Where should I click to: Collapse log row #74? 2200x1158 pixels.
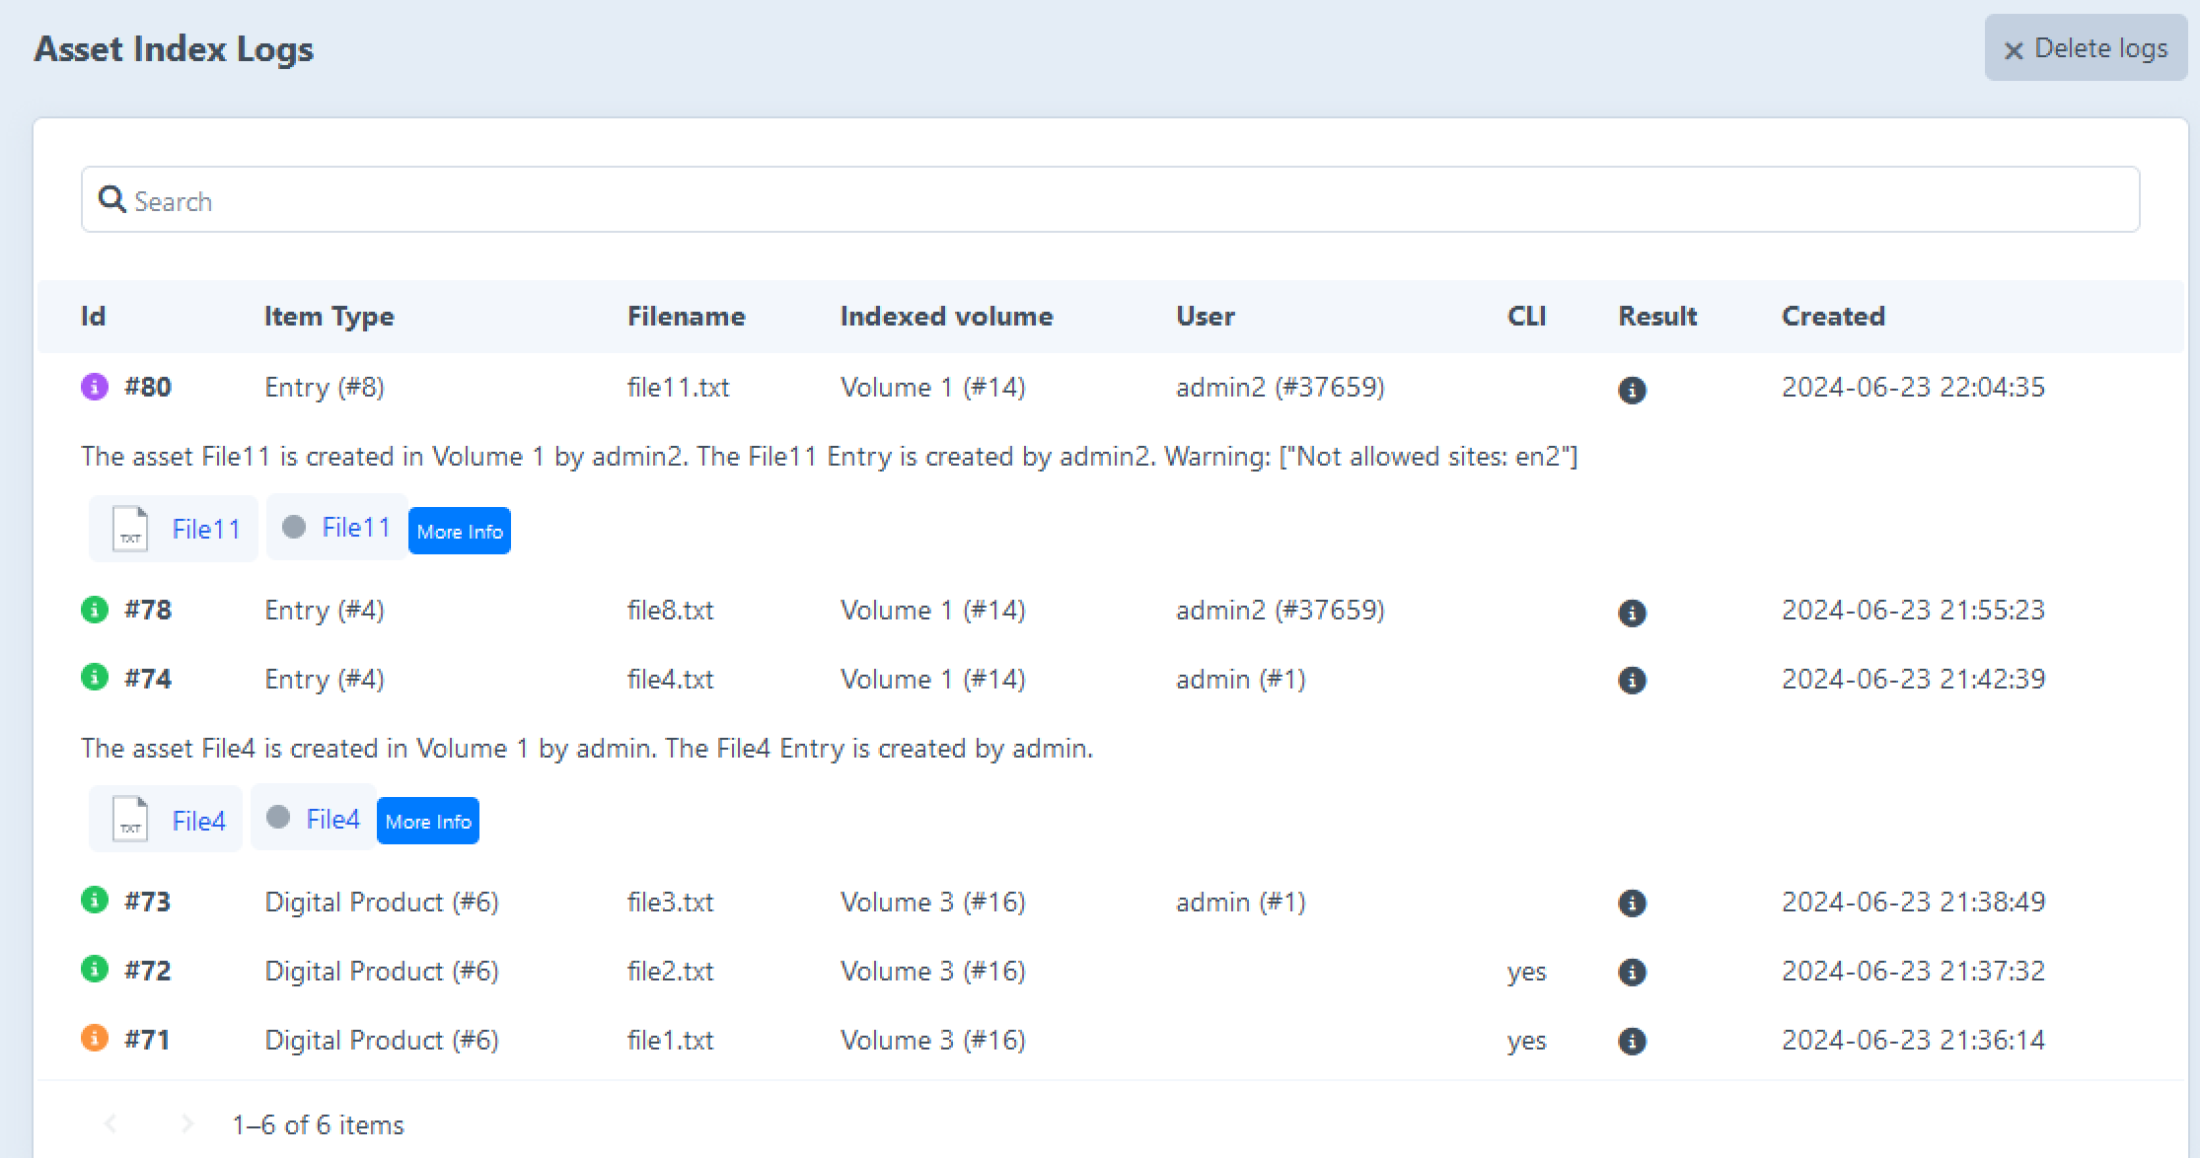pyautogui.click(x=1110, y=679)
